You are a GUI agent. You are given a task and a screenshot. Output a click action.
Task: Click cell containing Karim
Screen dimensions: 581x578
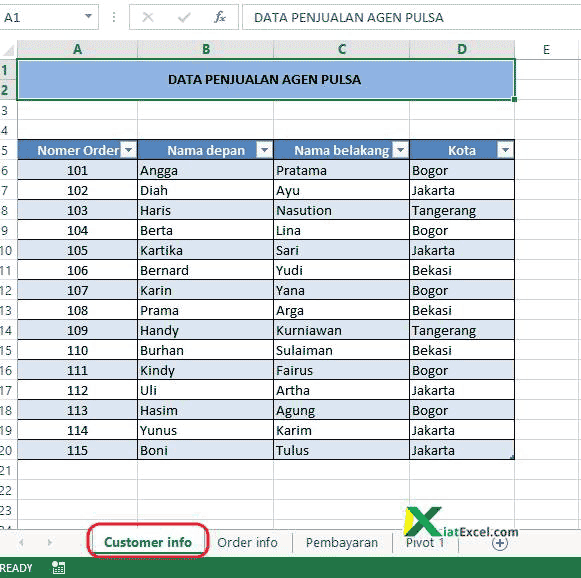[x=342, y=431]
